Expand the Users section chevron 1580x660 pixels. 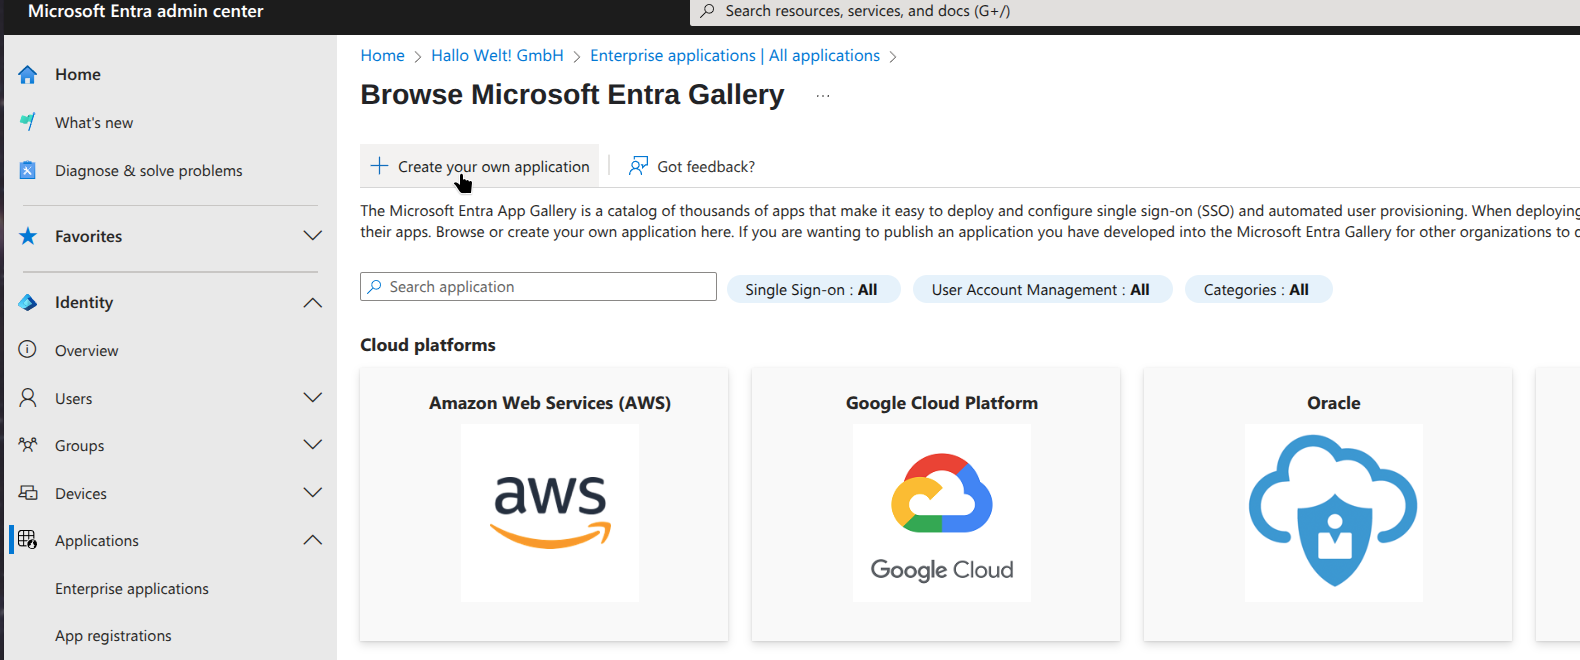point(312,398)
